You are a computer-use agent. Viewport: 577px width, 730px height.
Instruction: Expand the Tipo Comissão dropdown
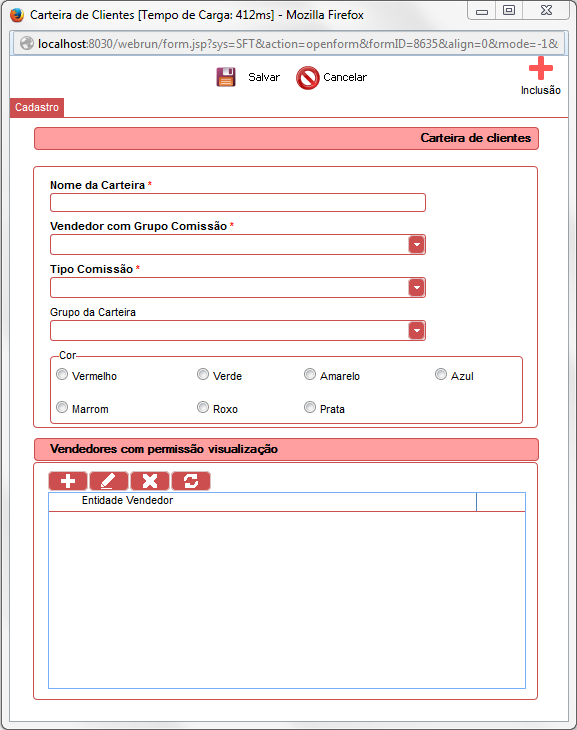coord(416,288)
